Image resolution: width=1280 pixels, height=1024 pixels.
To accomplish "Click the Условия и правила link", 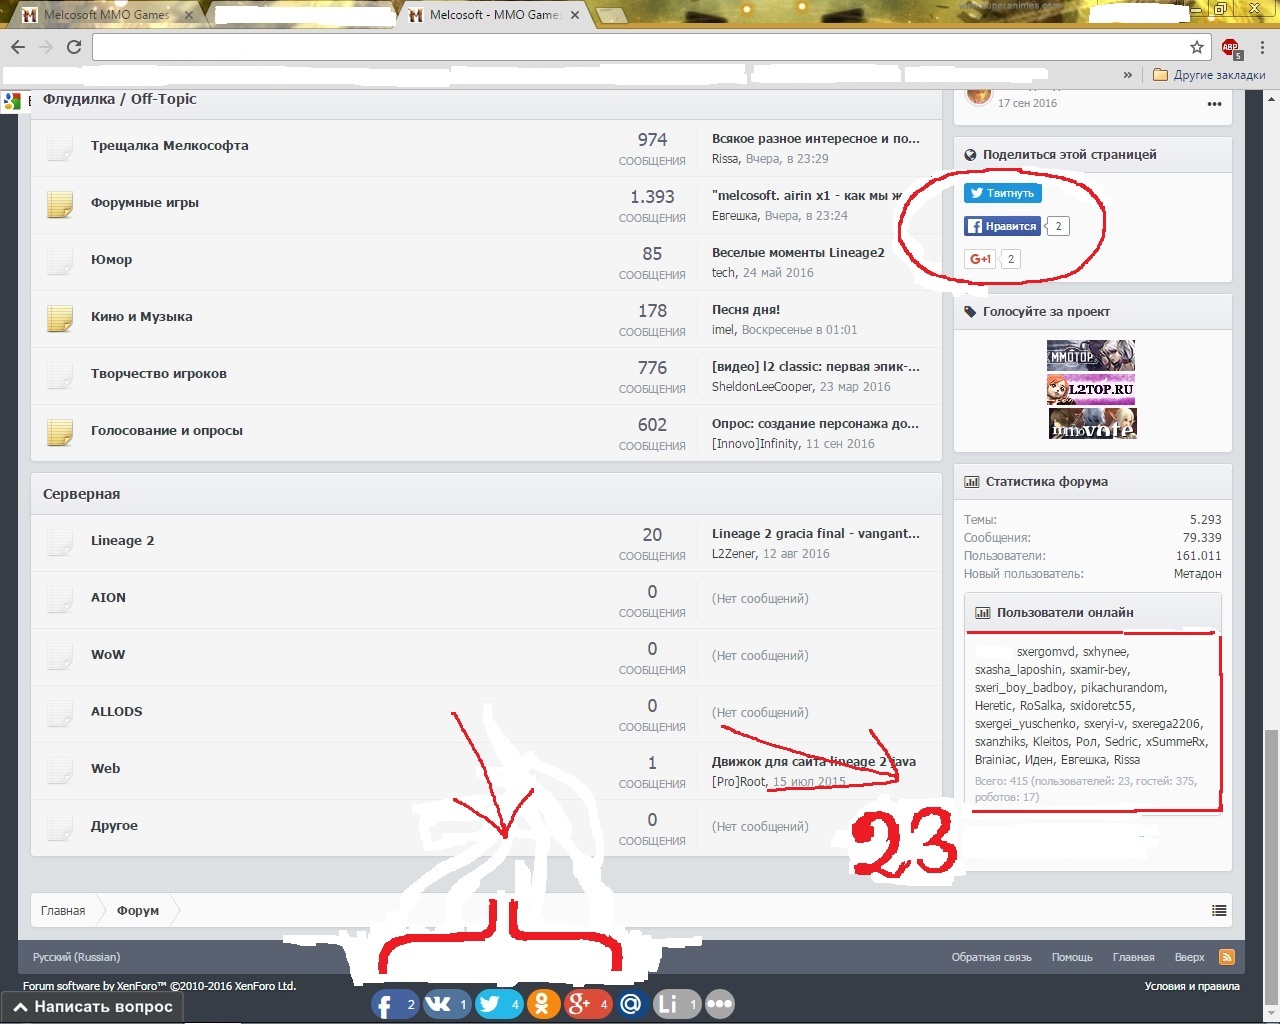I will pos(1192,986).
